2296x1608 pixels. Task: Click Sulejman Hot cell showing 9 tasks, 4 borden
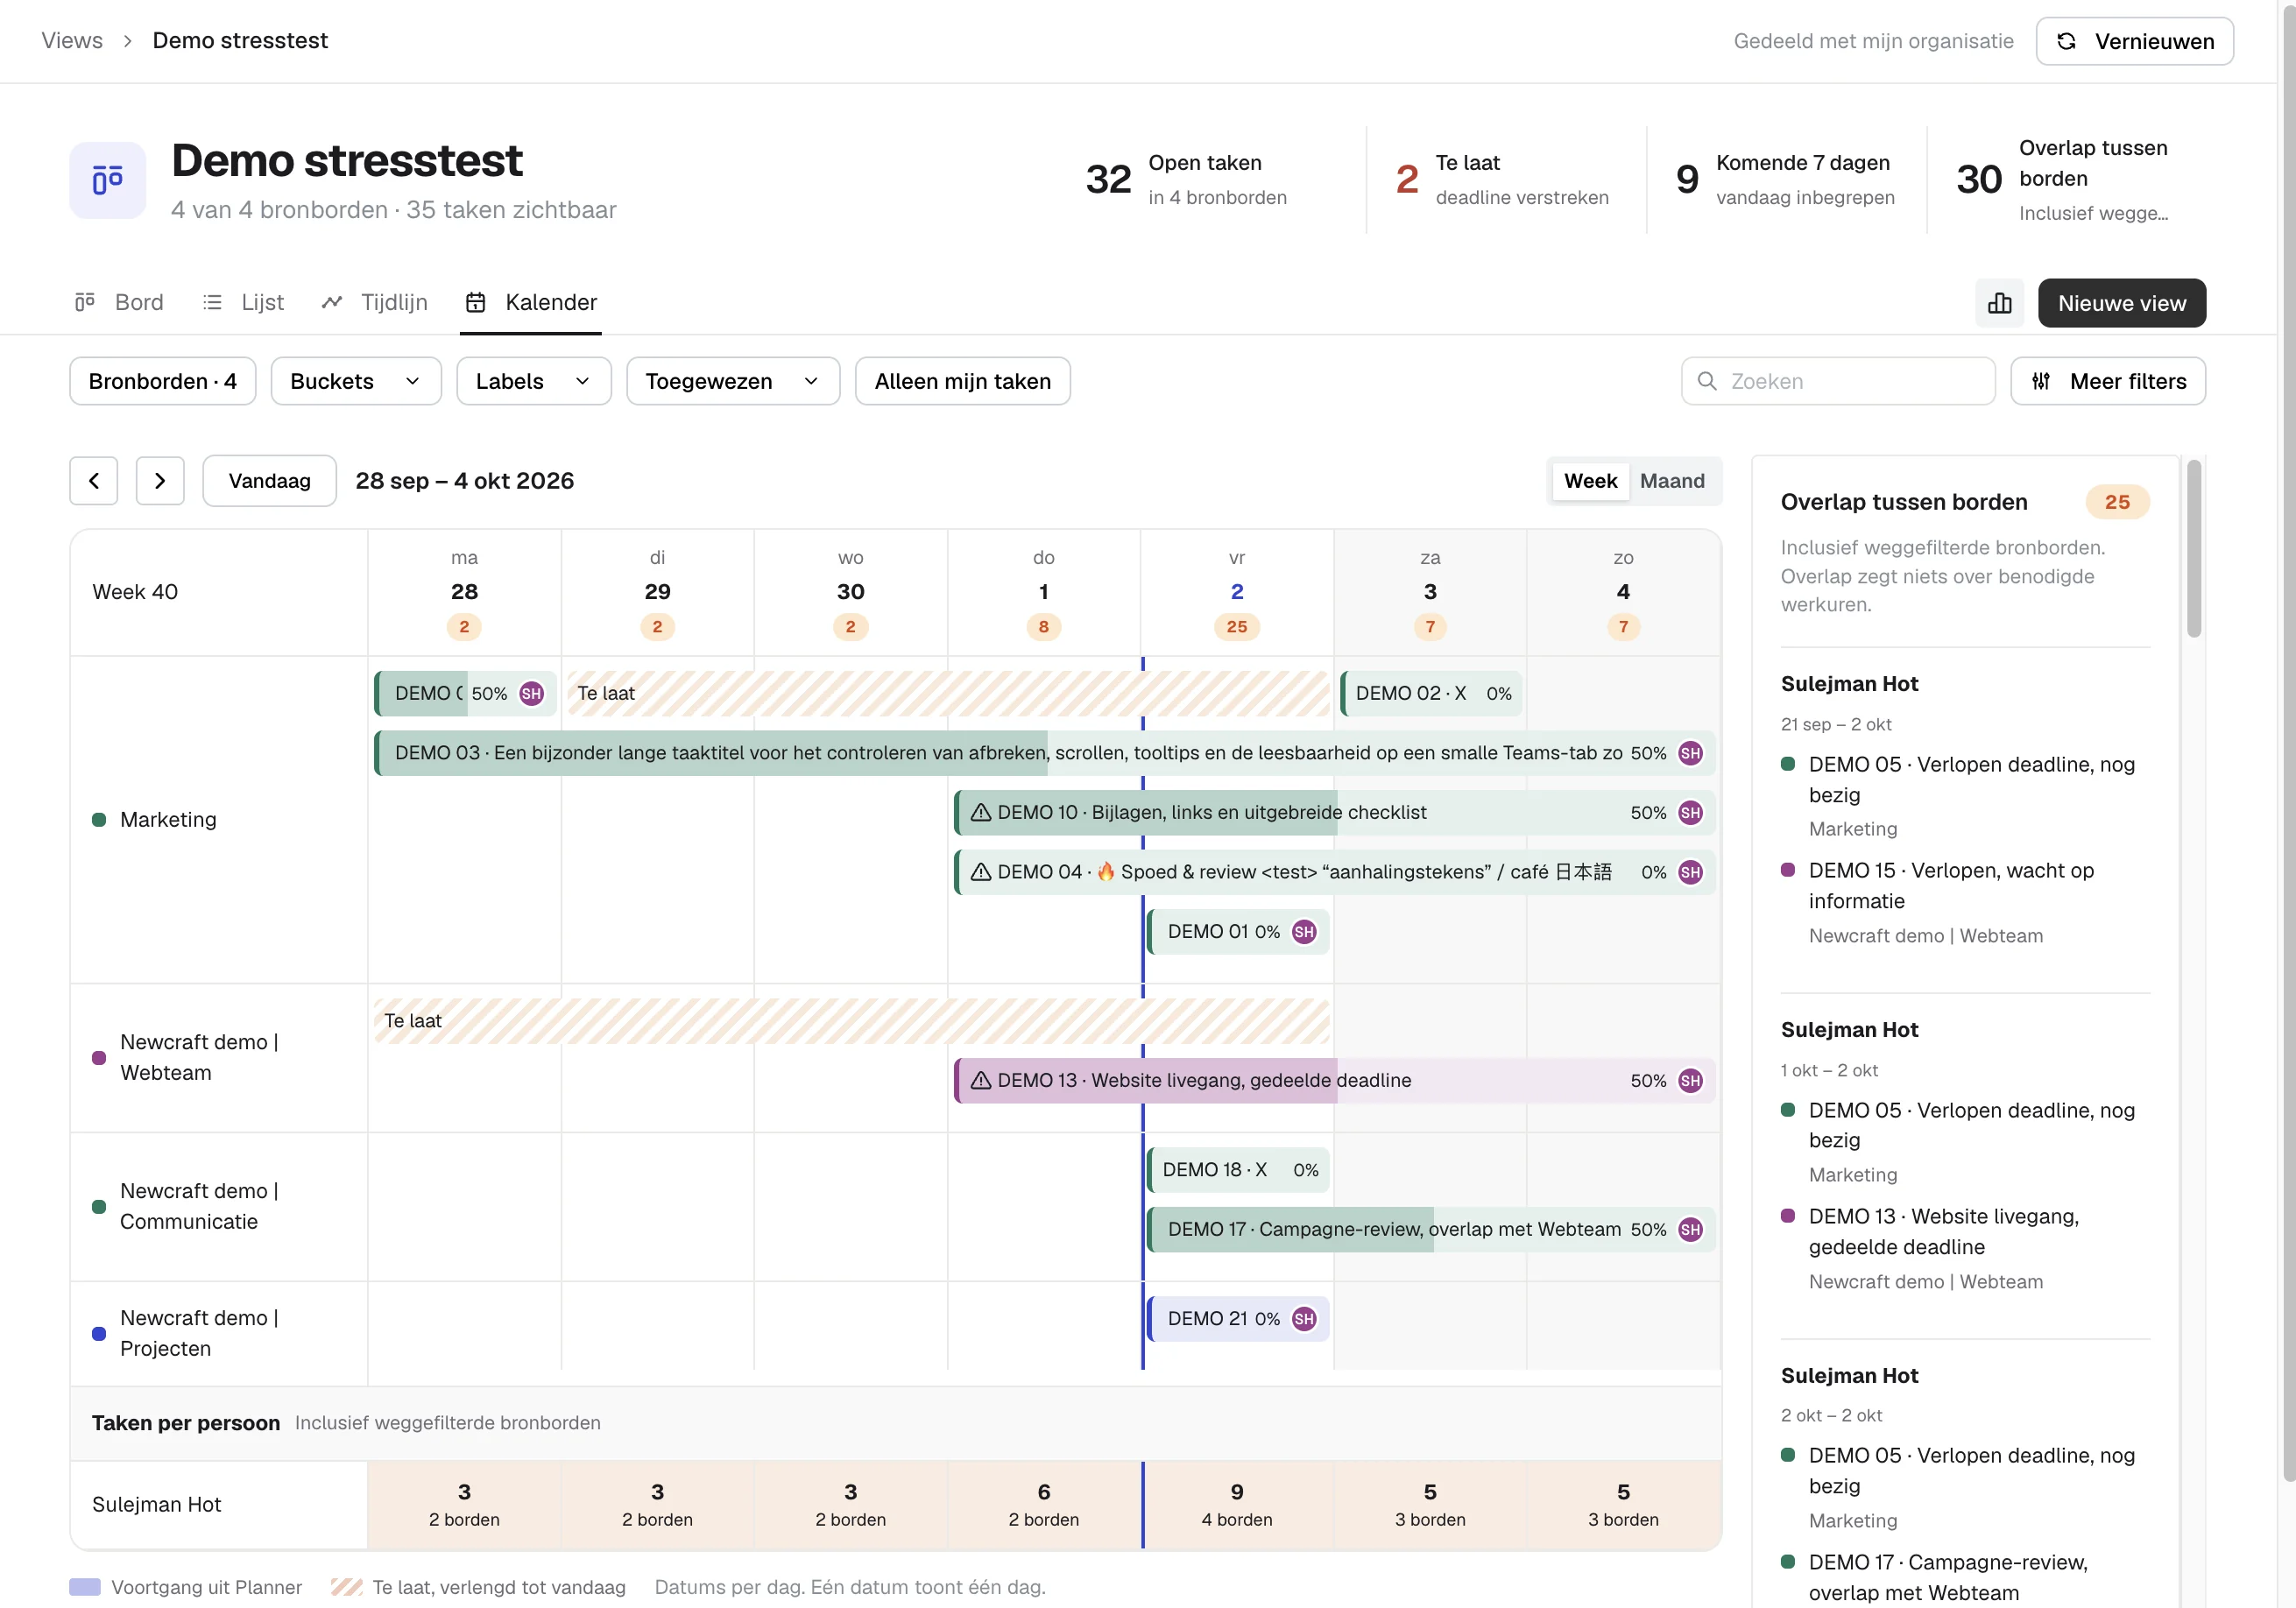click(x=1237, y=1505)
